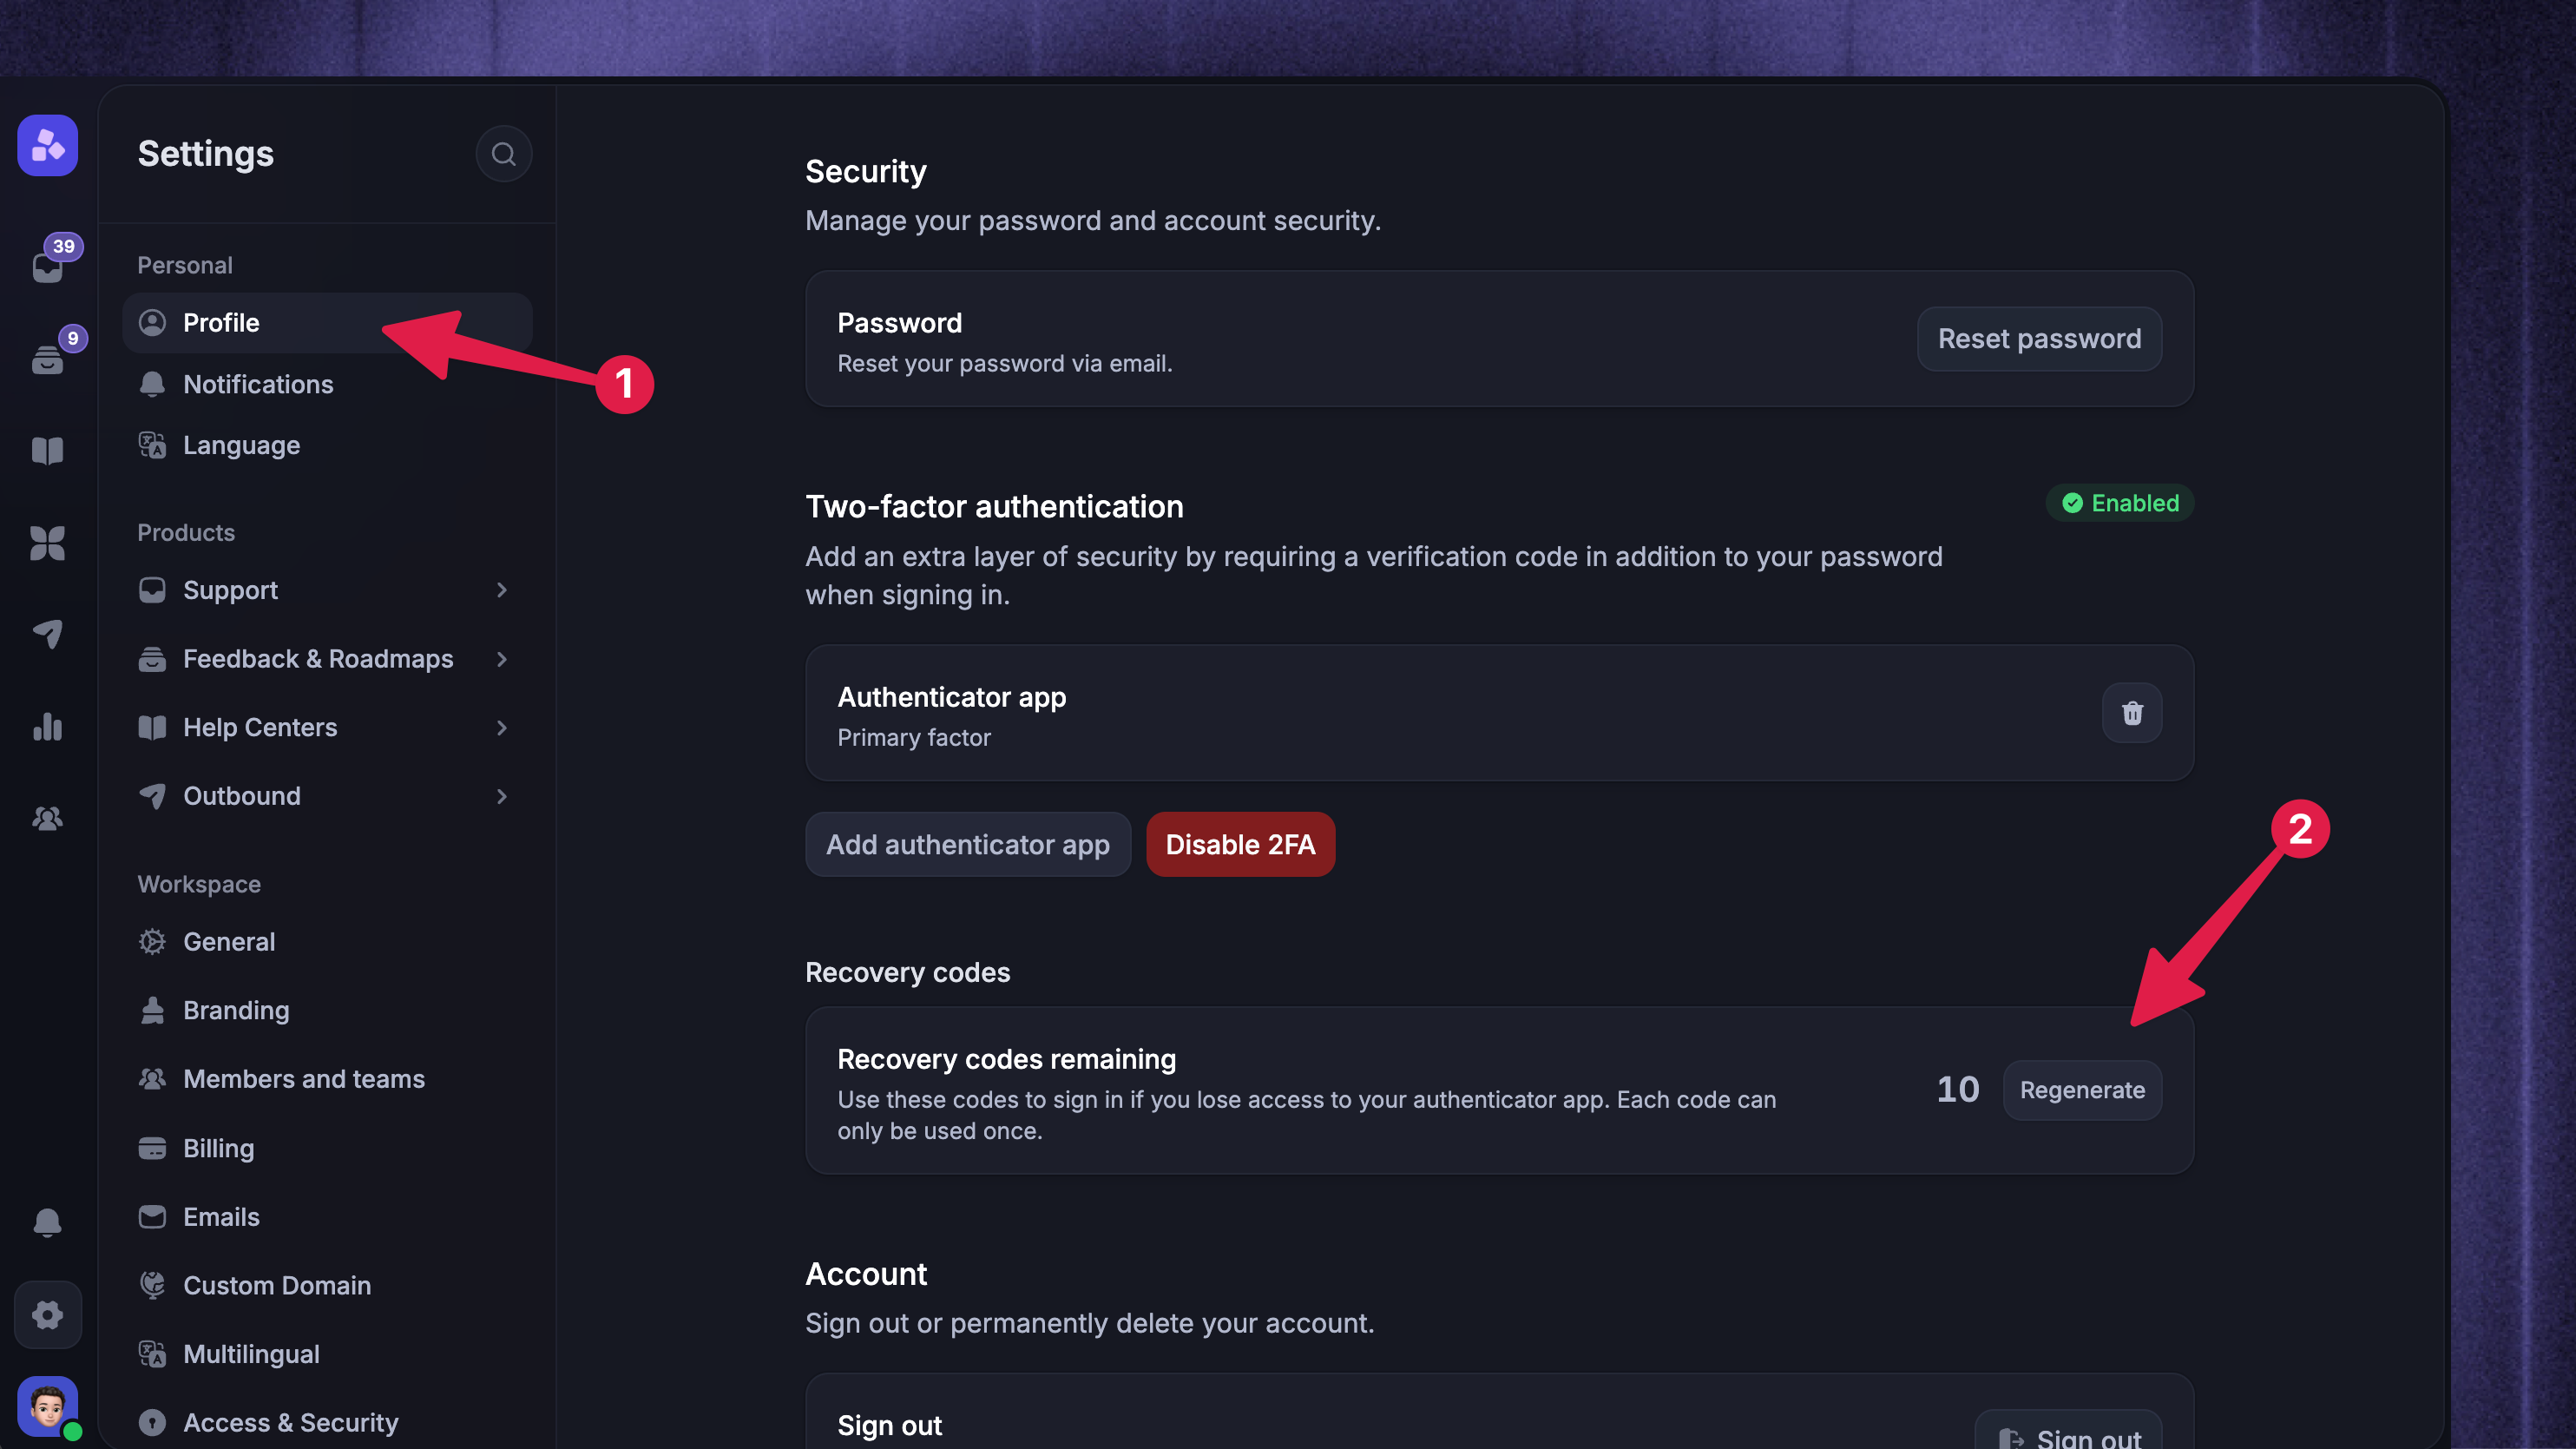Image resolution: width=2576 pixels, height=1449 pixels.
Task: Open the outbound paper plane icon in left rail
Action: 48,634
